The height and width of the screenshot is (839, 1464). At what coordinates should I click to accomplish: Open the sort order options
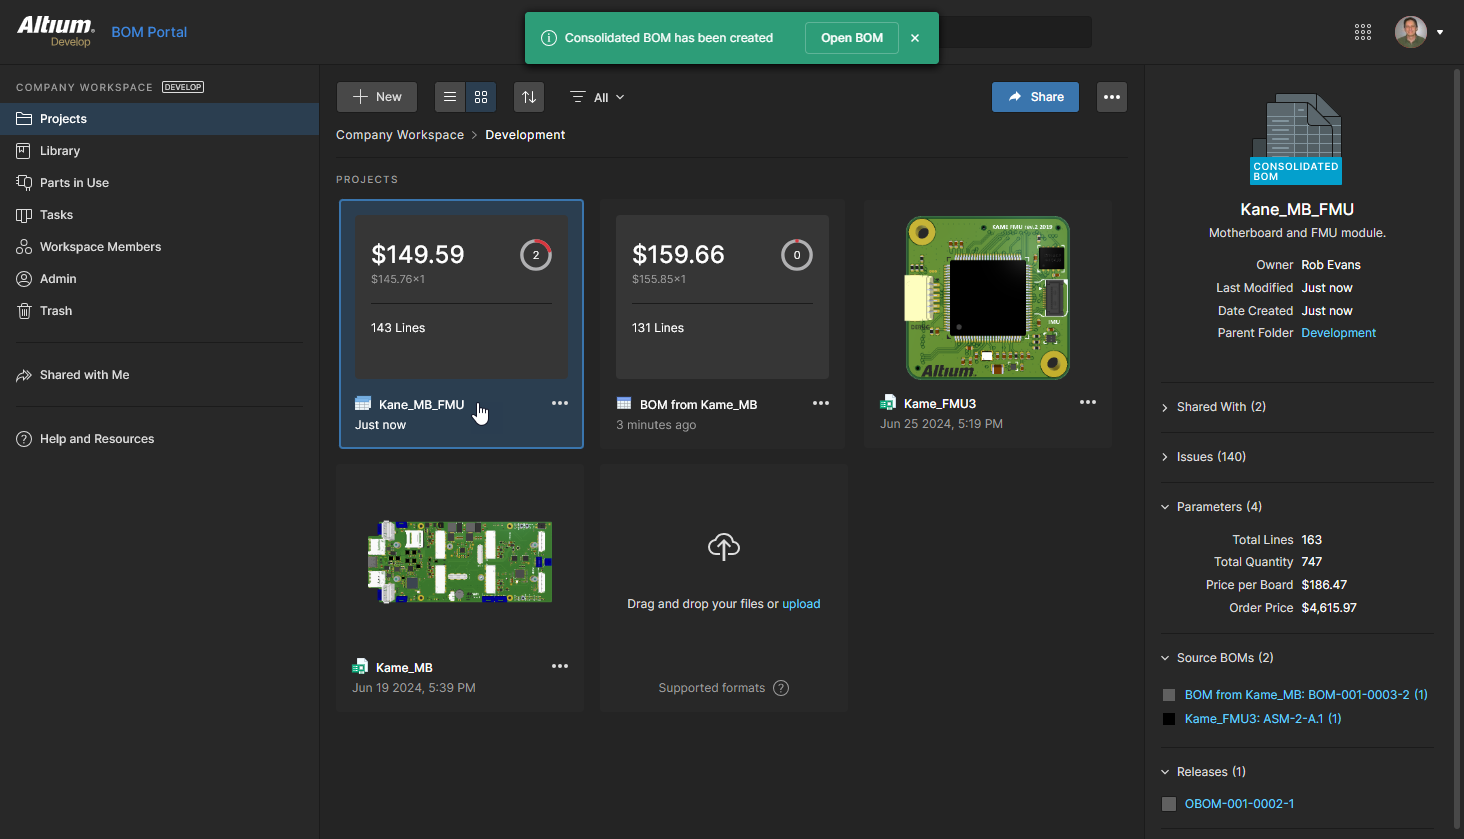(x=529, y=97)
